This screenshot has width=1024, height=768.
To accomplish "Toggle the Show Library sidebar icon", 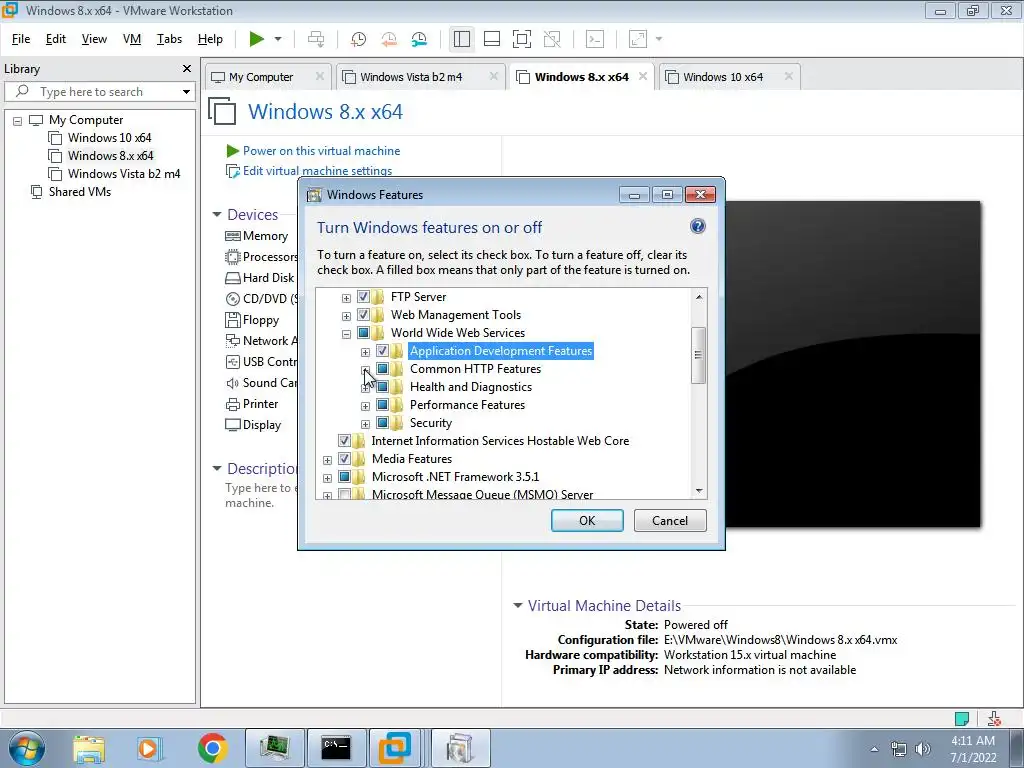I will 462,39.
